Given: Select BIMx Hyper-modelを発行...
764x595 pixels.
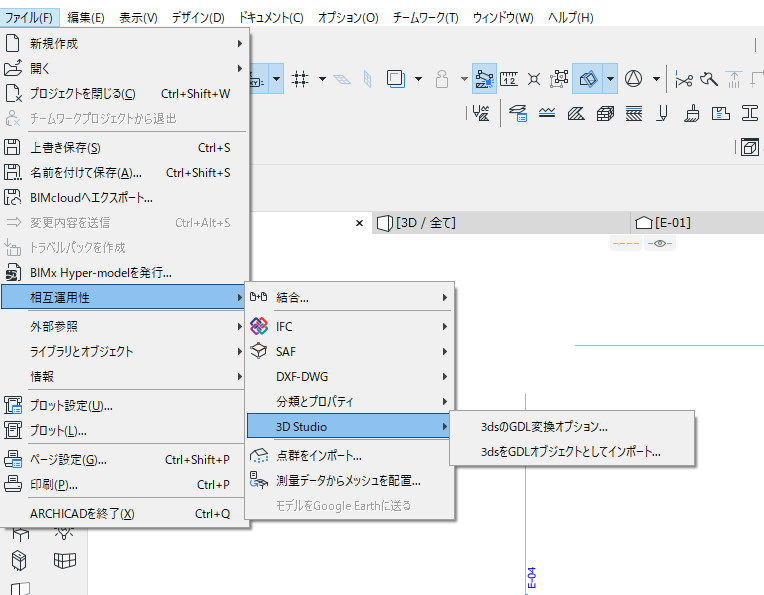Looking at the screenshot, I should point(124,272).
